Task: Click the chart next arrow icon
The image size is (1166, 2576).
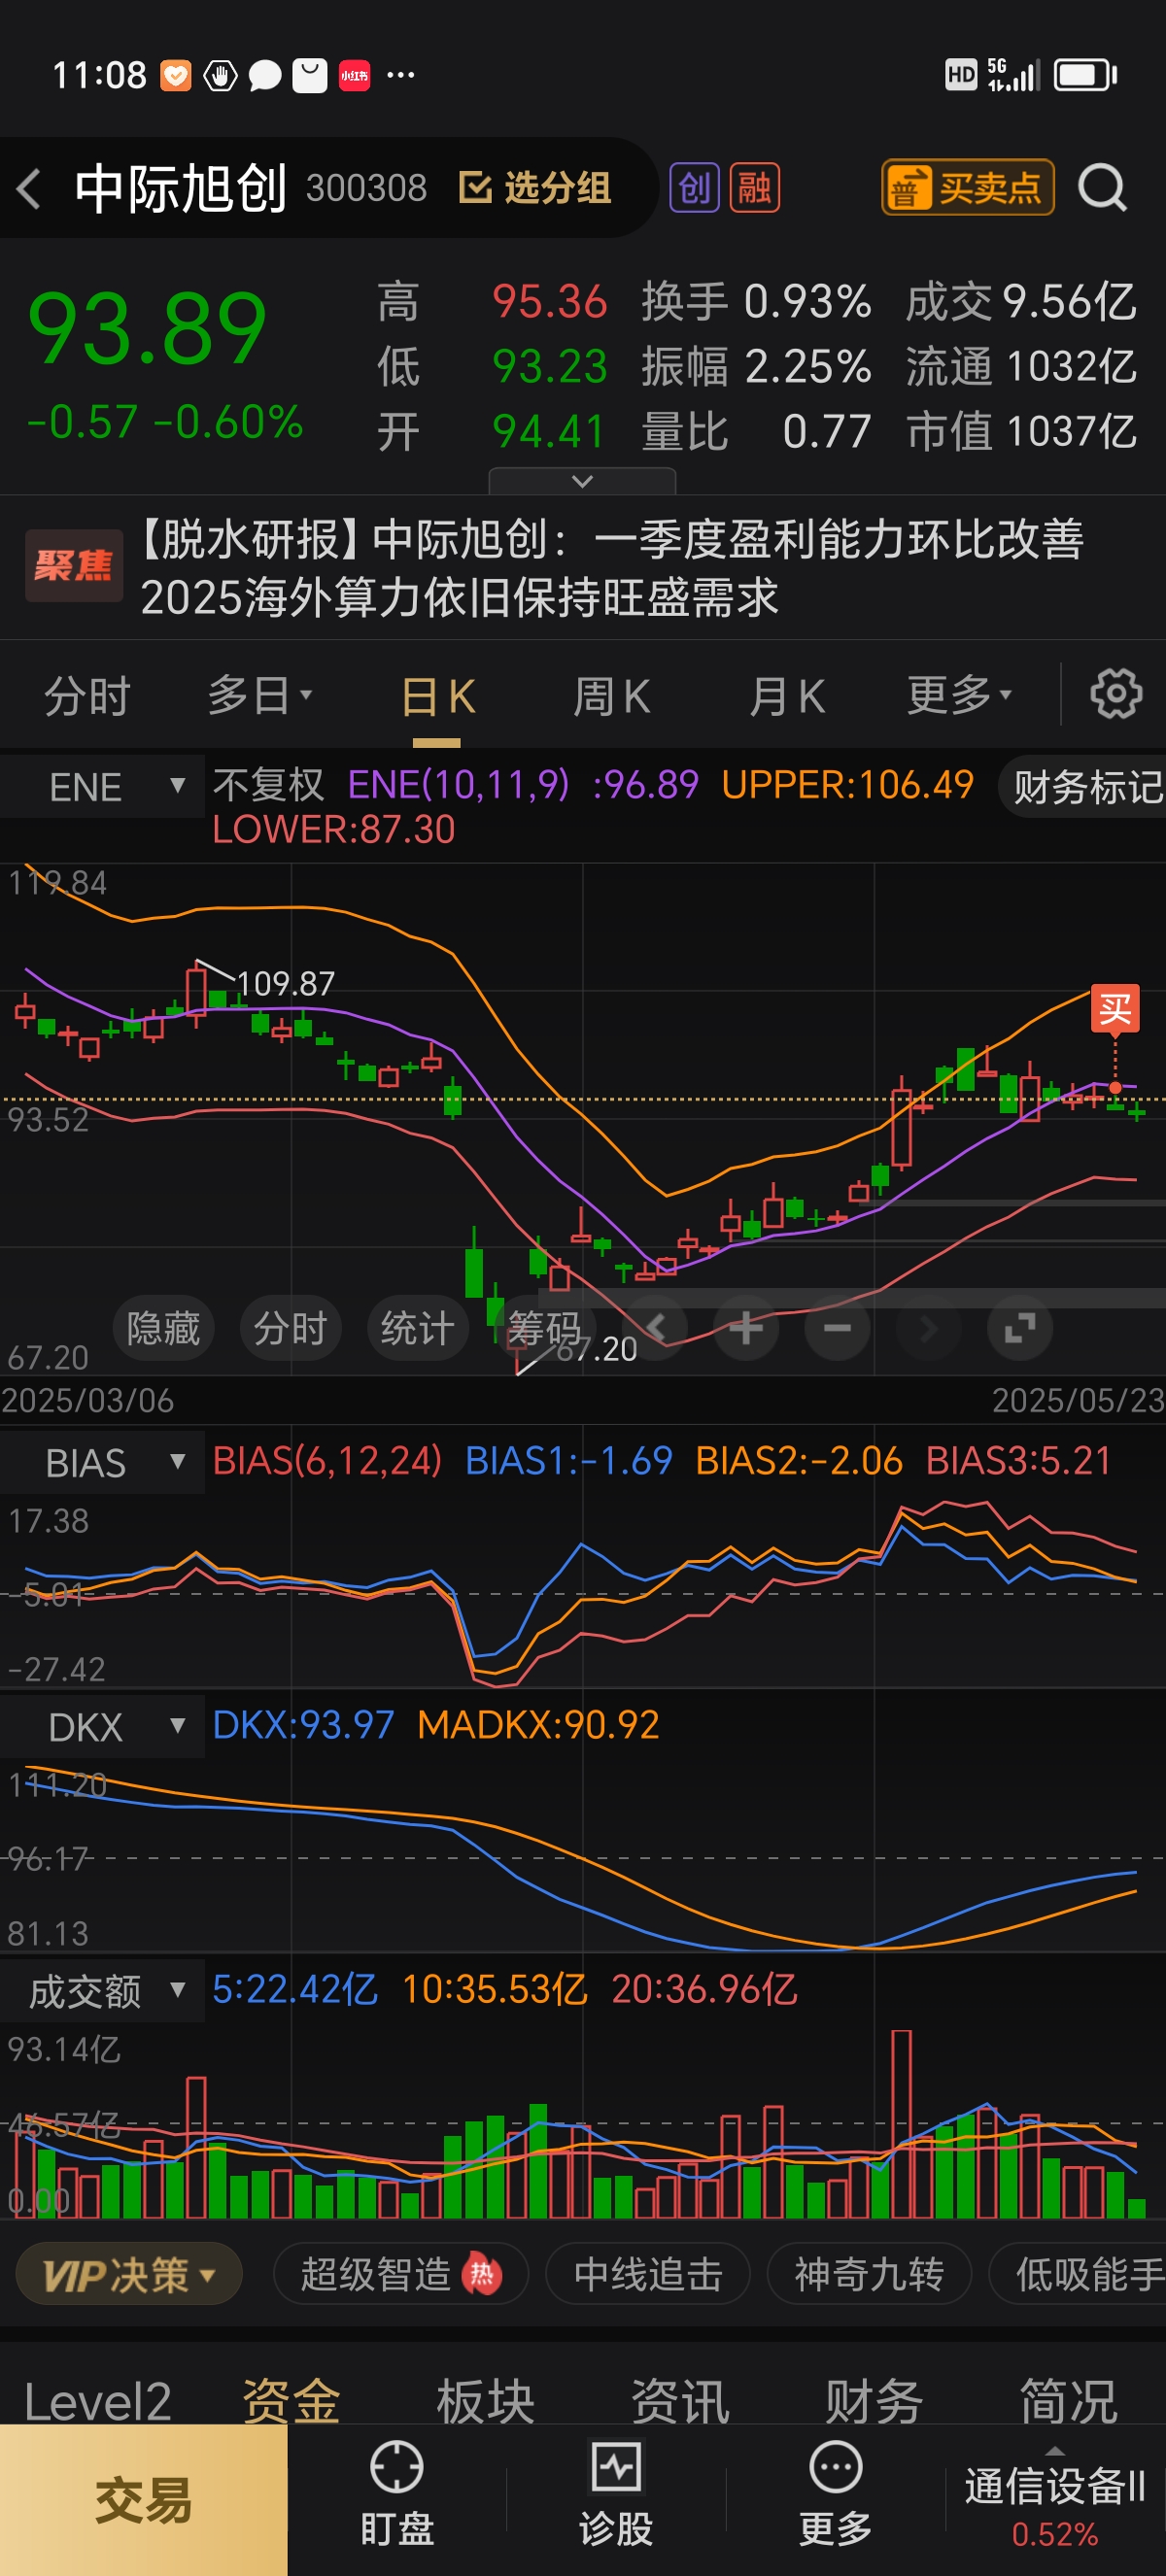Action: pyautogui.click(x=928, y=1328)
